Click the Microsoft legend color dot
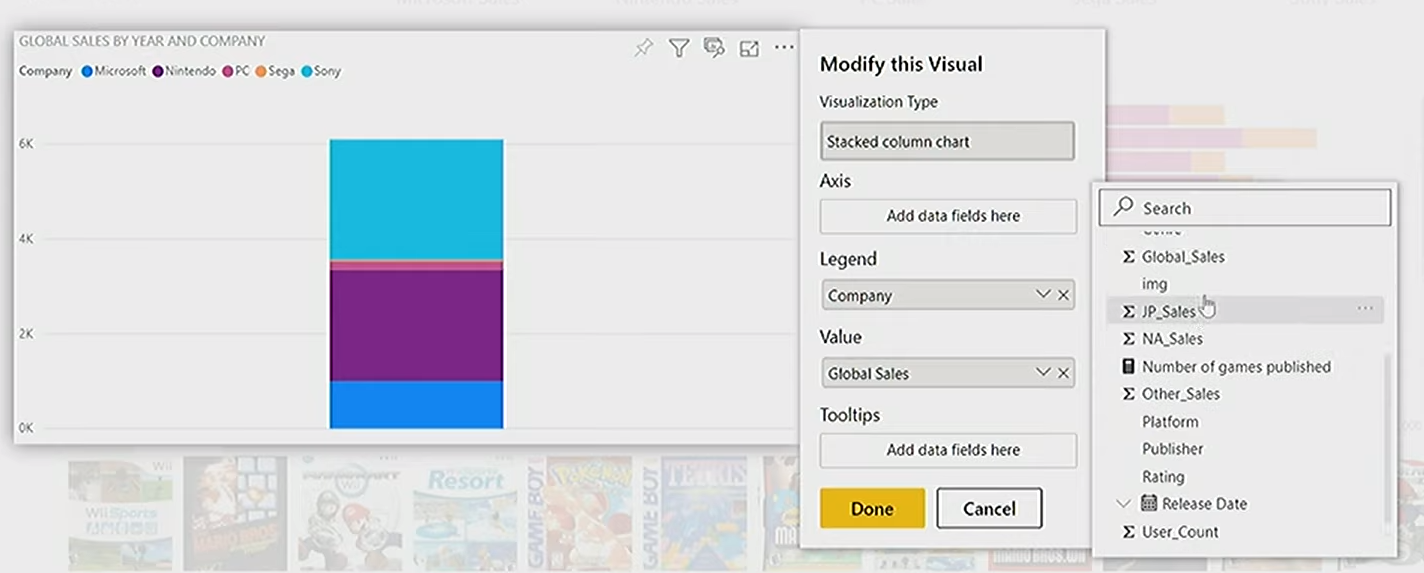Image resolution: width=1424 pixels, height=573 pixels. coord(87,71)
